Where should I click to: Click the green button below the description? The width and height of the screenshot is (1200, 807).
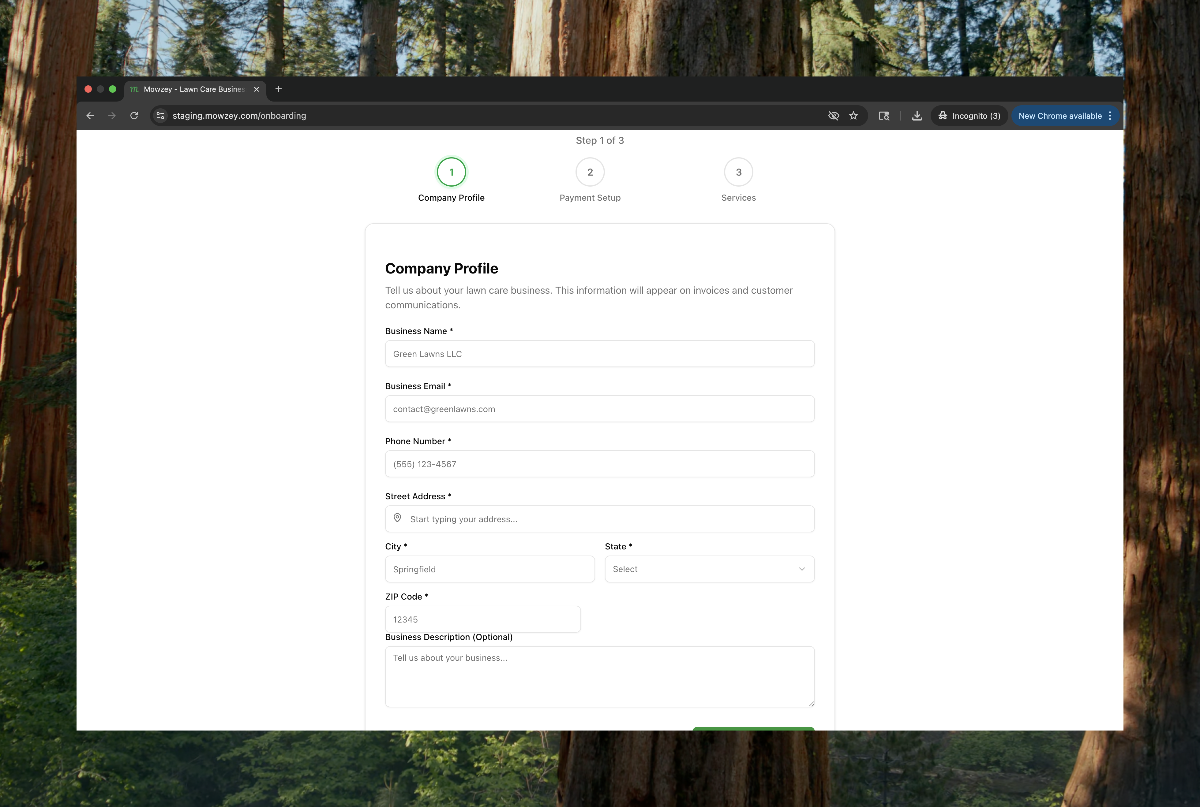tap(753, 729)
